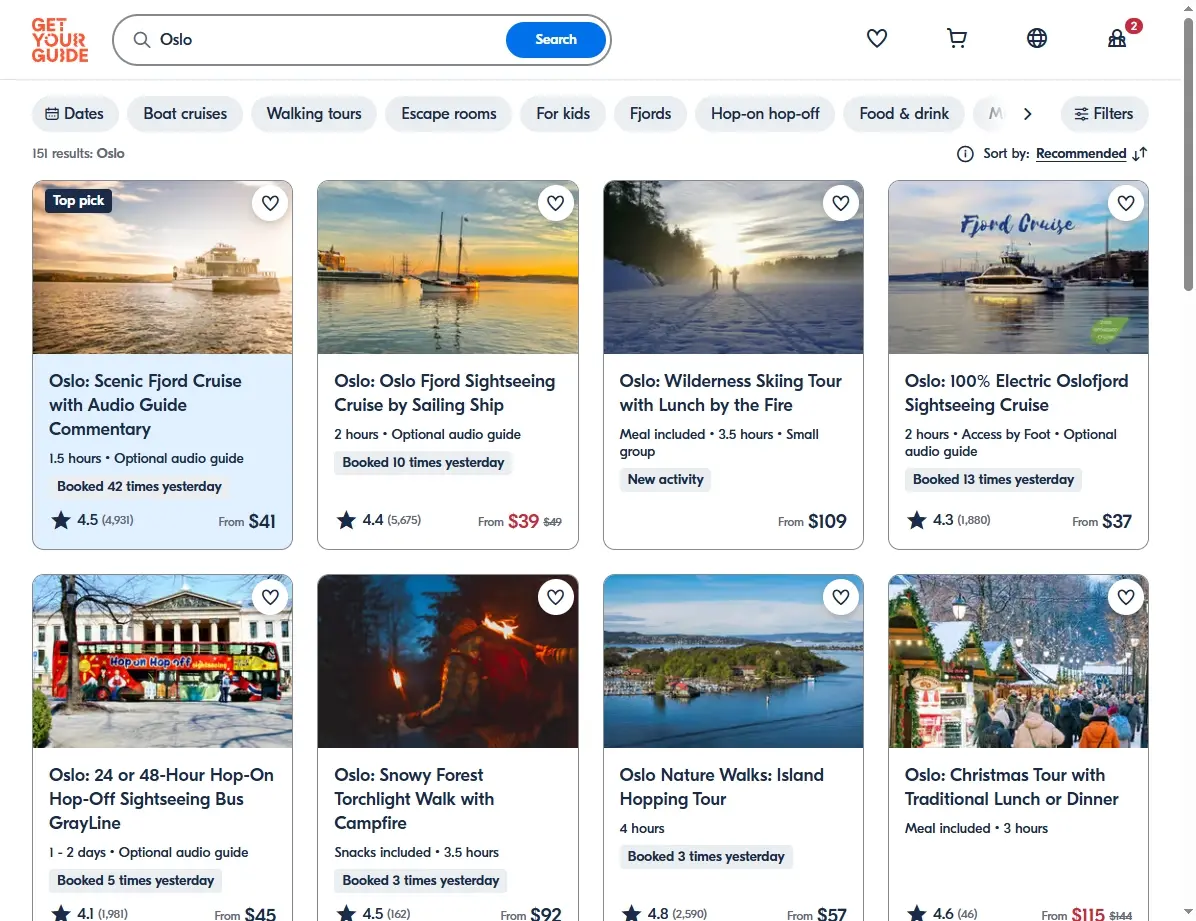Screen dimensions: 1196x921
Task: Click the skiers in snow photo
Action: (x=733, y=267)
